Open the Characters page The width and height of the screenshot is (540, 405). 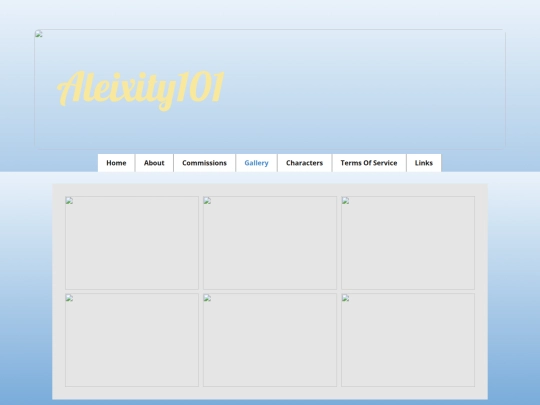coord(304,163)
